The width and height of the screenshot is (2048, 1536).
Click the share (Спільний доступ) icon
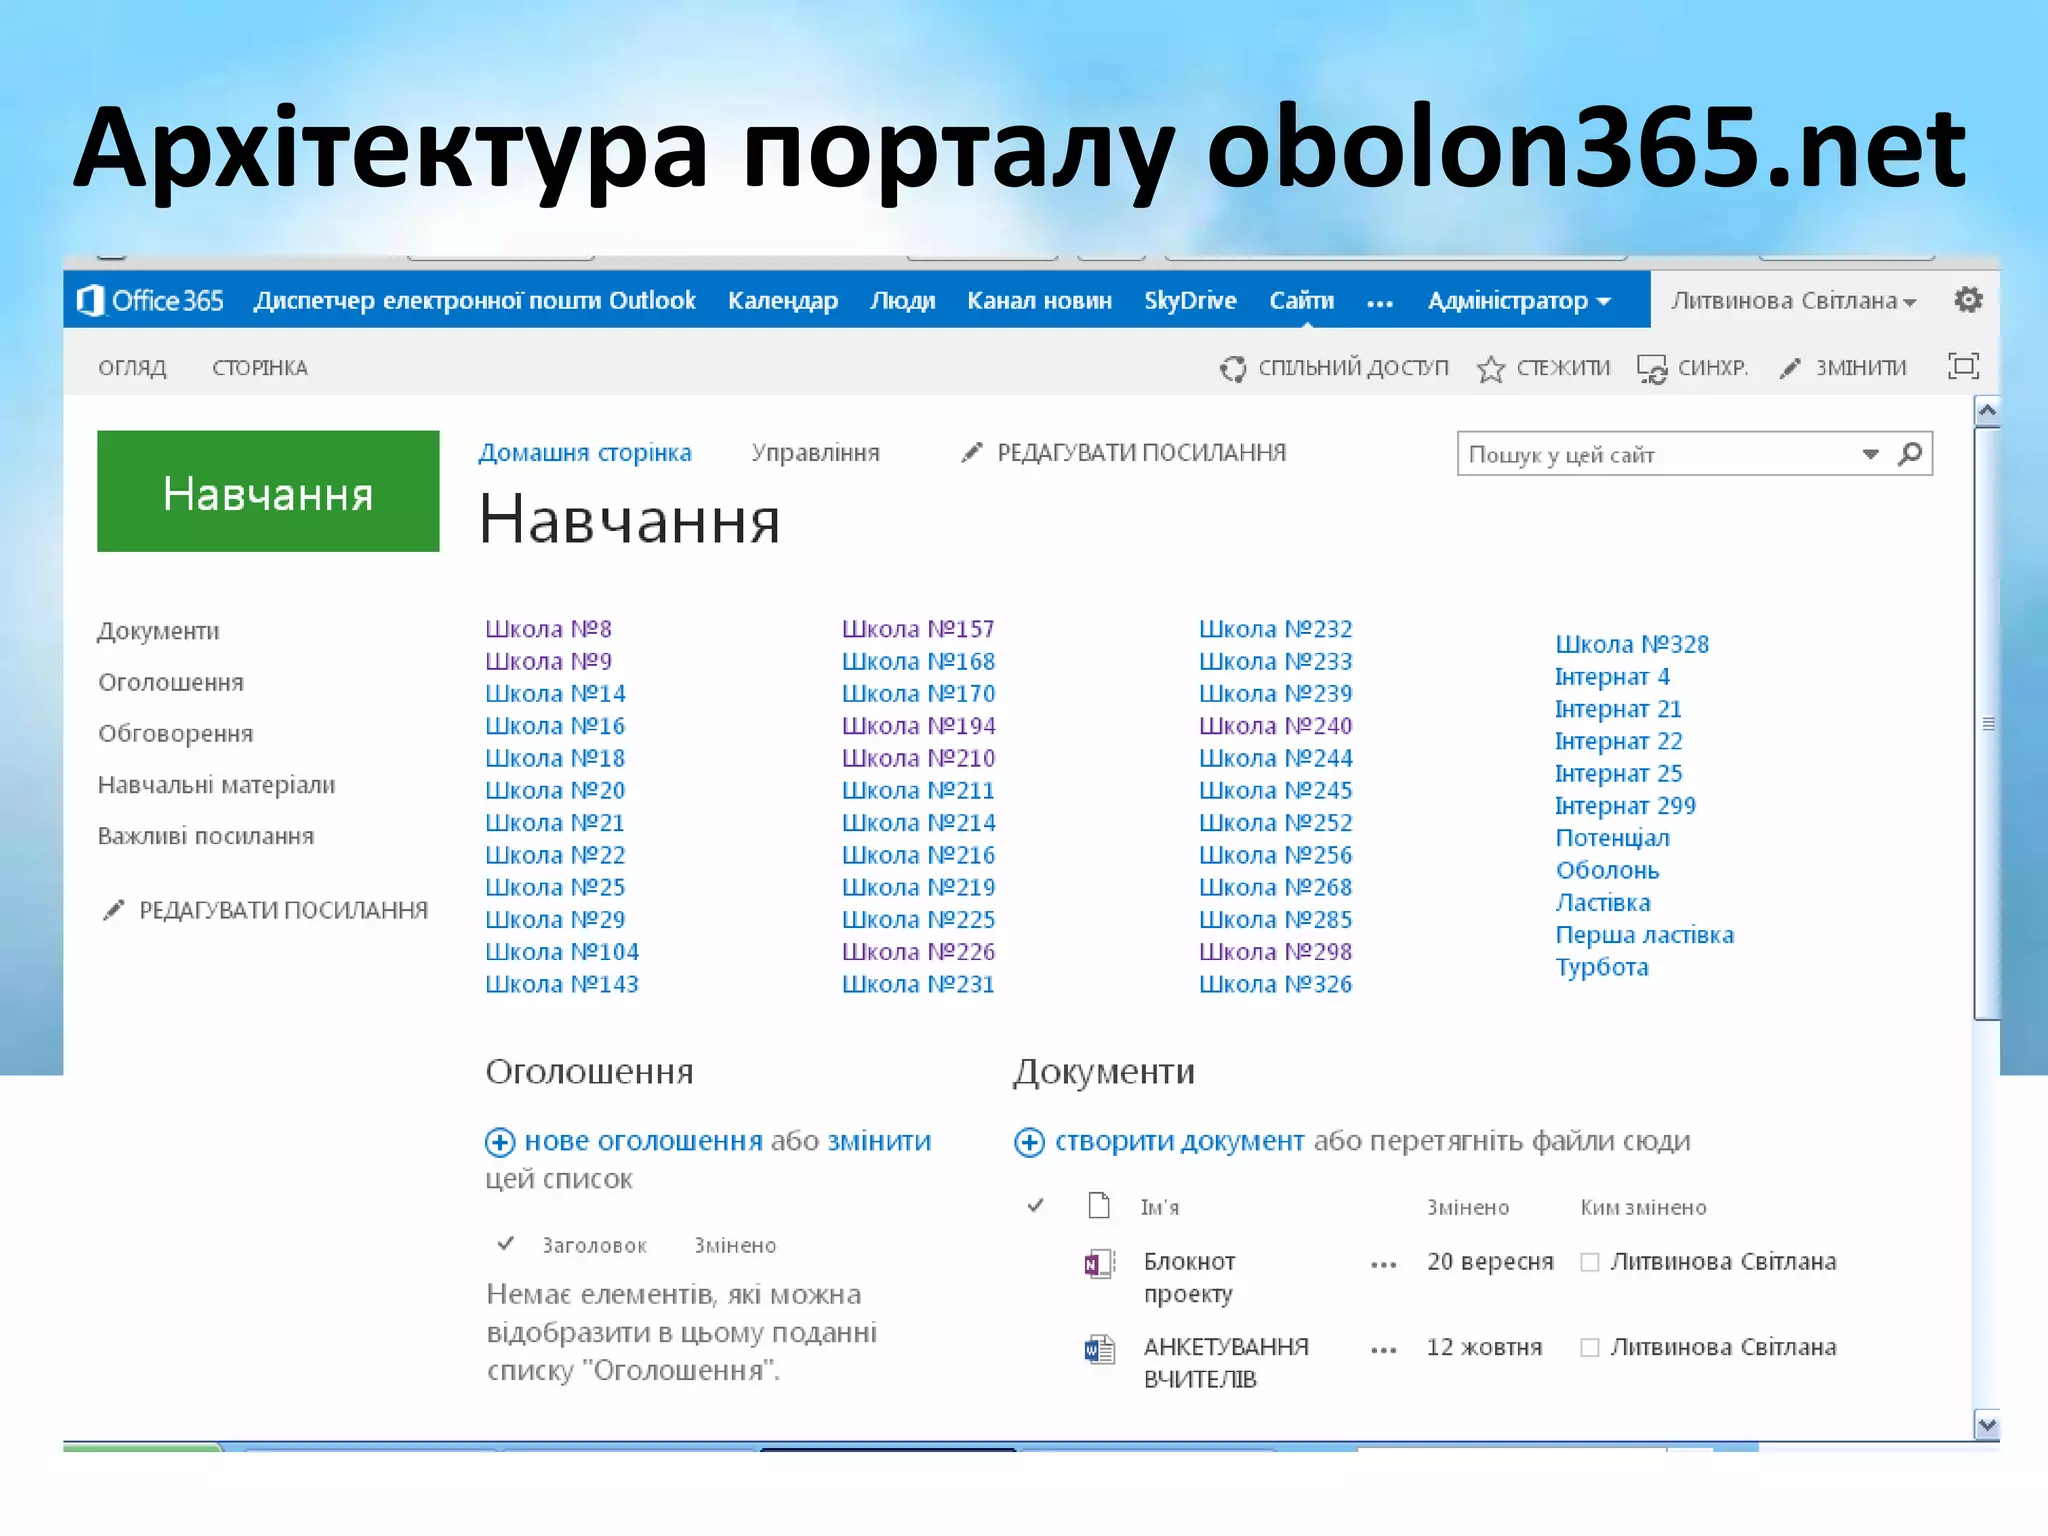click(1233, 368)
